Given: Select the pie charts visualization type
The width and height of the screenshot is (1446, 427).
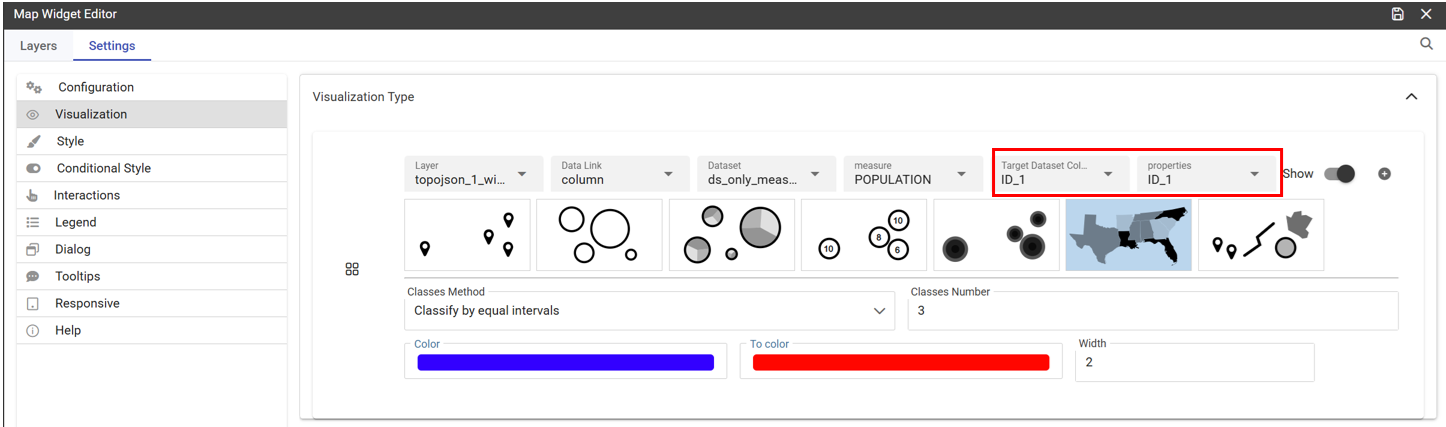Looking at the screenshot, I should pos(732,235).
